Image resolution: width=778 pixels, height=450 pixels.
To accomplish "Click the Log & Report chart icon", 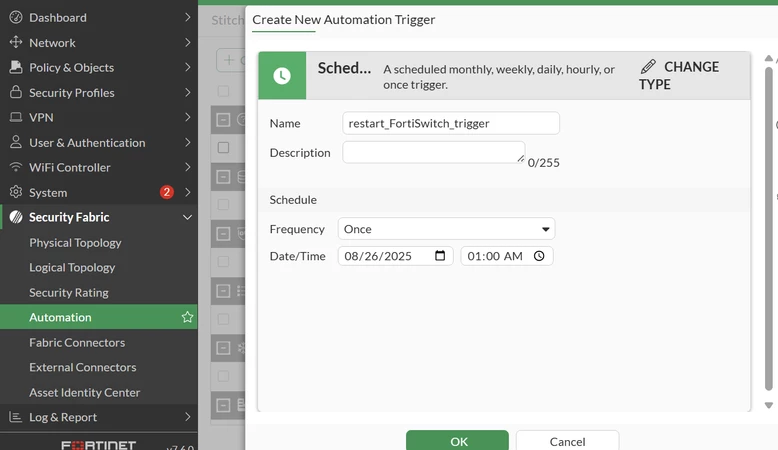I will pos(16,417).
